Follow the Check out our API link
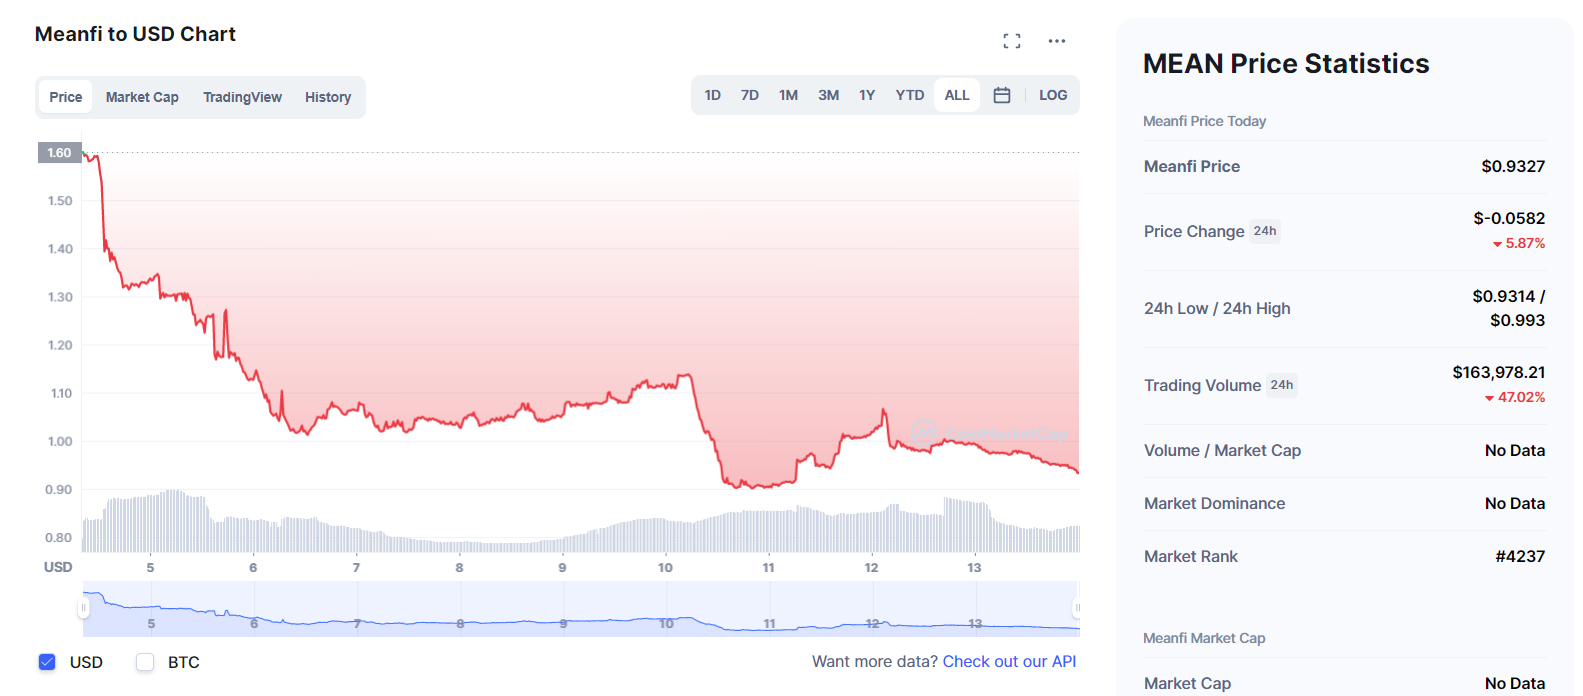This screenshot has height=696, width=1583. point(1009,661)
